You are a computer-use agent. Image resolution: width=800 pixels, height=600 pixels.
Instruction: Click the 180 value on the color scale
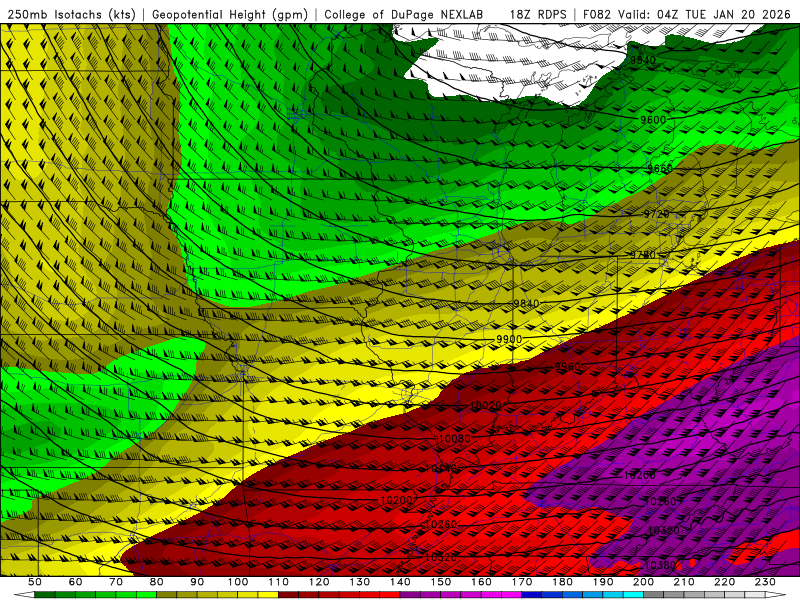tap(562, 582)
